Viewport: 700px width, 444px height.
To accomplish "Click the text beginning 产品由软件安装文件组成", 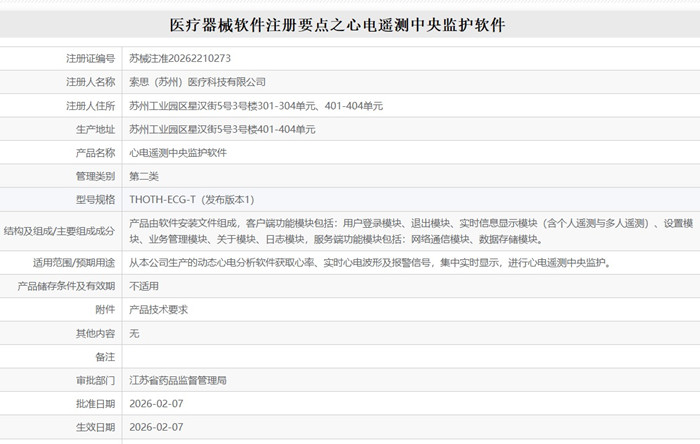I will pyautogui.click(x=411, y=231).
